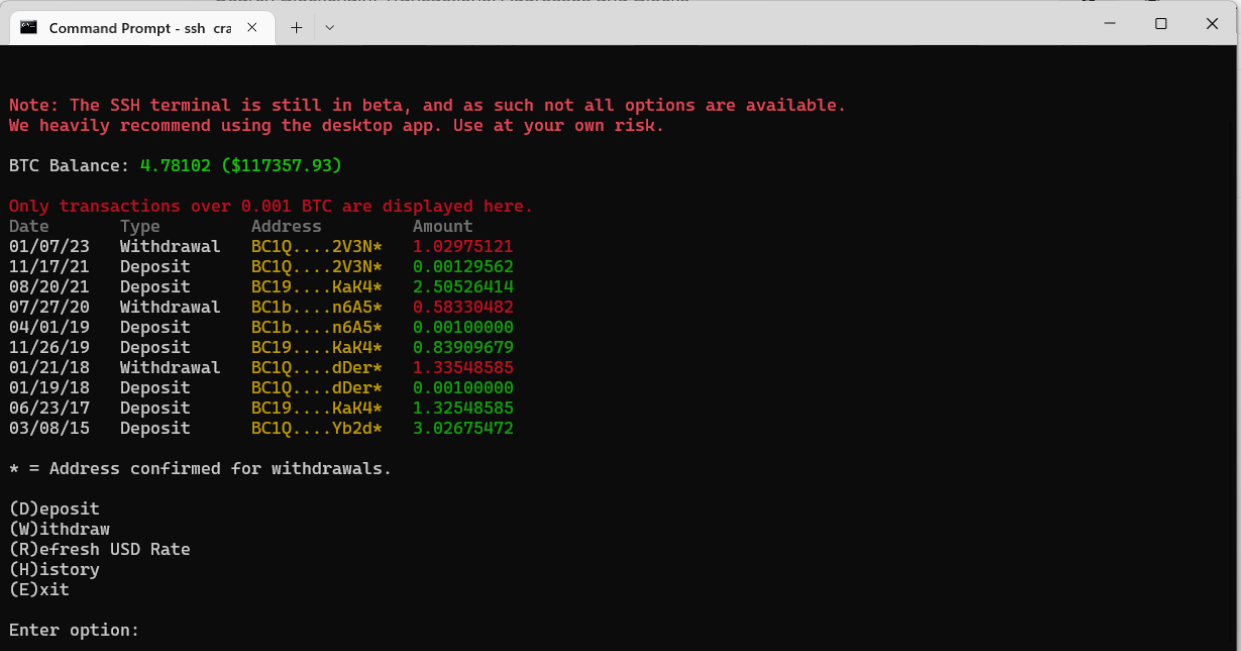Click the (D)eposit menu option

point(54,509)
